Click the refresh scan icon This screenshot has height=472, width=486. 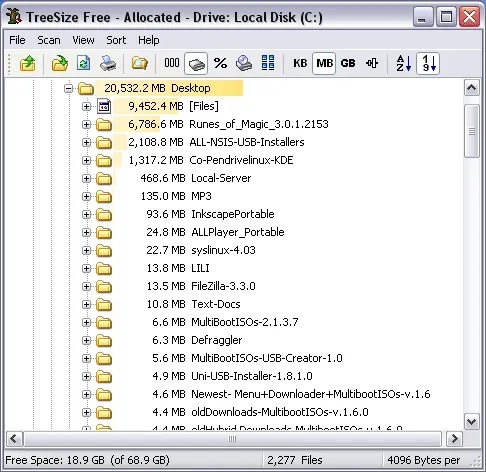tap(83, 63)
